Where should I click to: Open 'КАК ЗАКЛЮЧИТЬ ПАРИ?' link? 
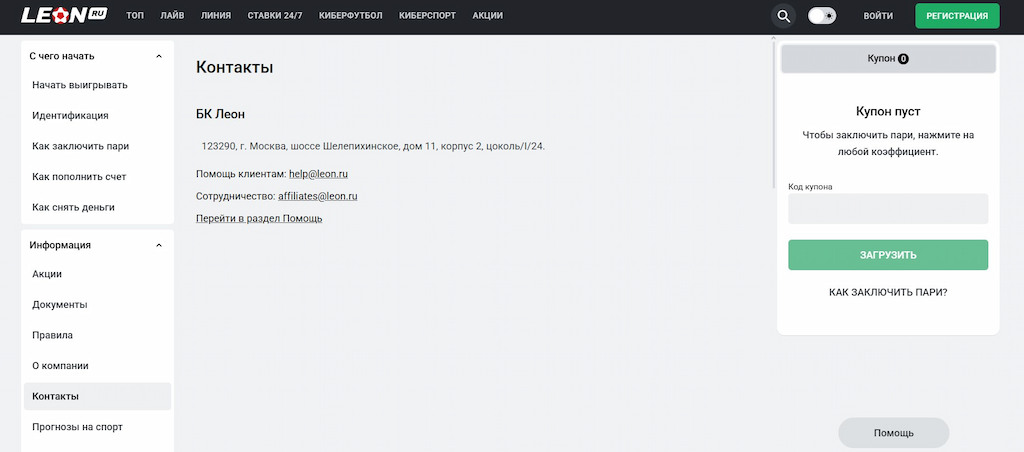click(x=888, y=292)
